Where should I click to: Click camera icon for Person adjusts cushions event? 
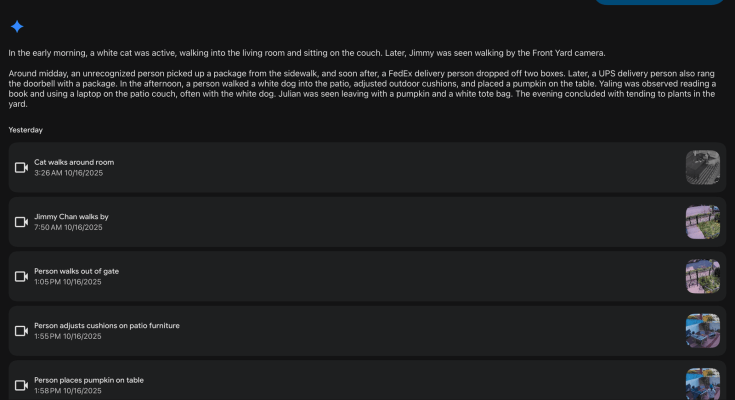21,331
